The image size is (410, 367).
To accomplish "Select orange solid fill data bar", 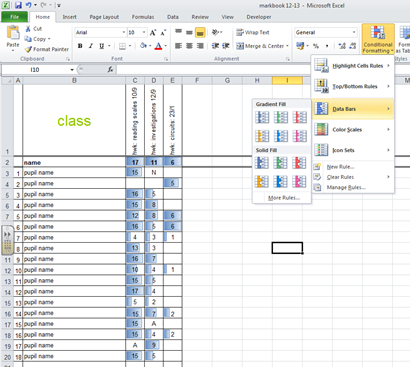I will click(x=262, y=182).
